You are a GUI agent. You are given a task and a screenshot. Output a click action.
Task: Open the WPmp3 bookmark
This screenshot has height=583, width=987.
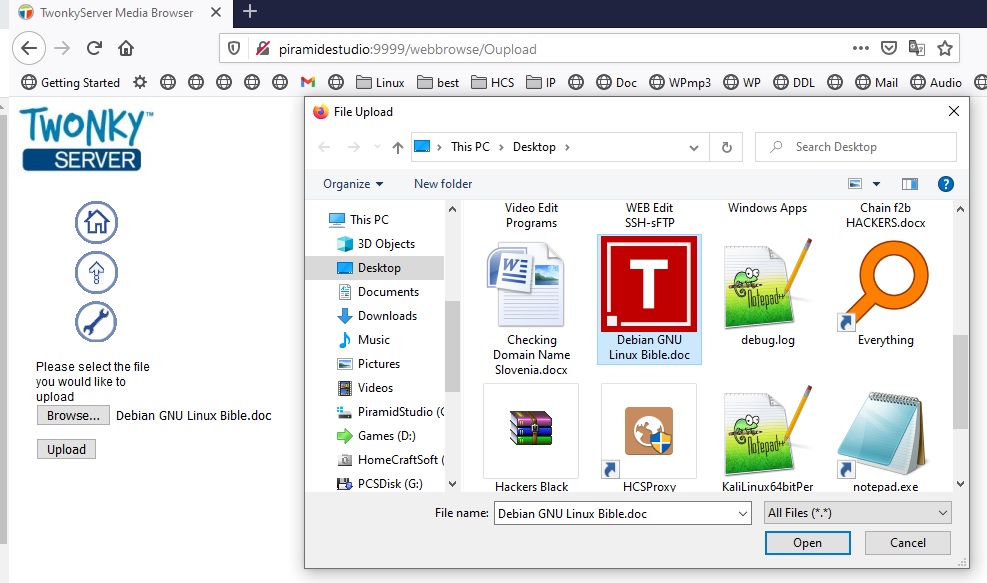tap(680, 82)
